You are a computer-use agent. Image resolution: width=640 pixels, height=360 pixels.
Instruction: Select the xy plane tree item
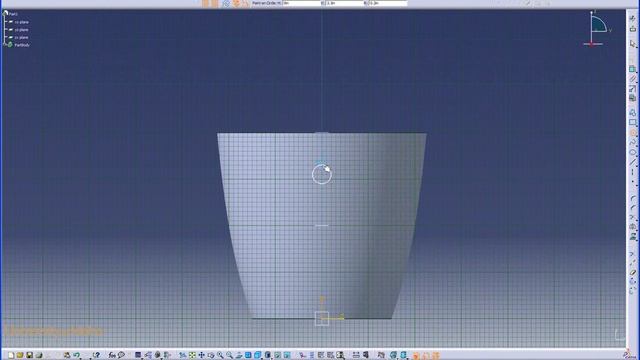point(21,22)
